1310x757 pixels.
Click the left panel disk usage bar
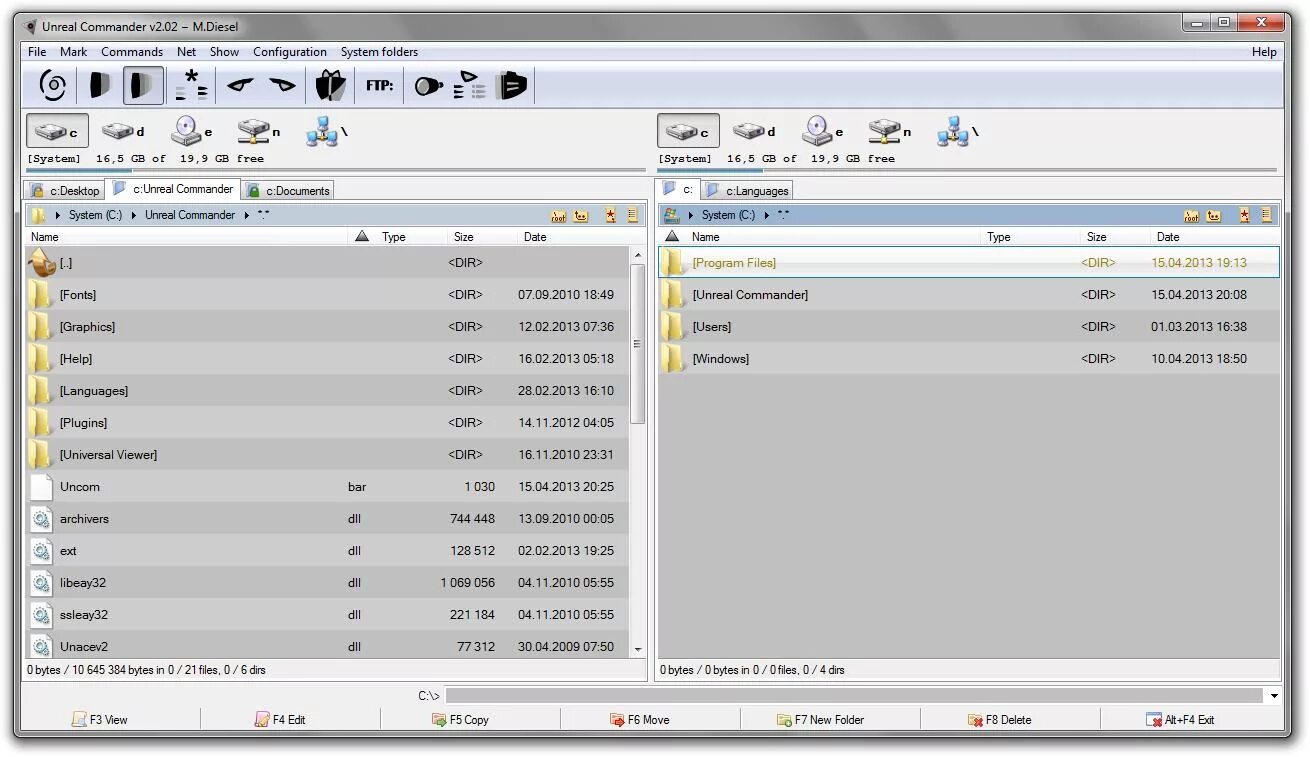336,170
